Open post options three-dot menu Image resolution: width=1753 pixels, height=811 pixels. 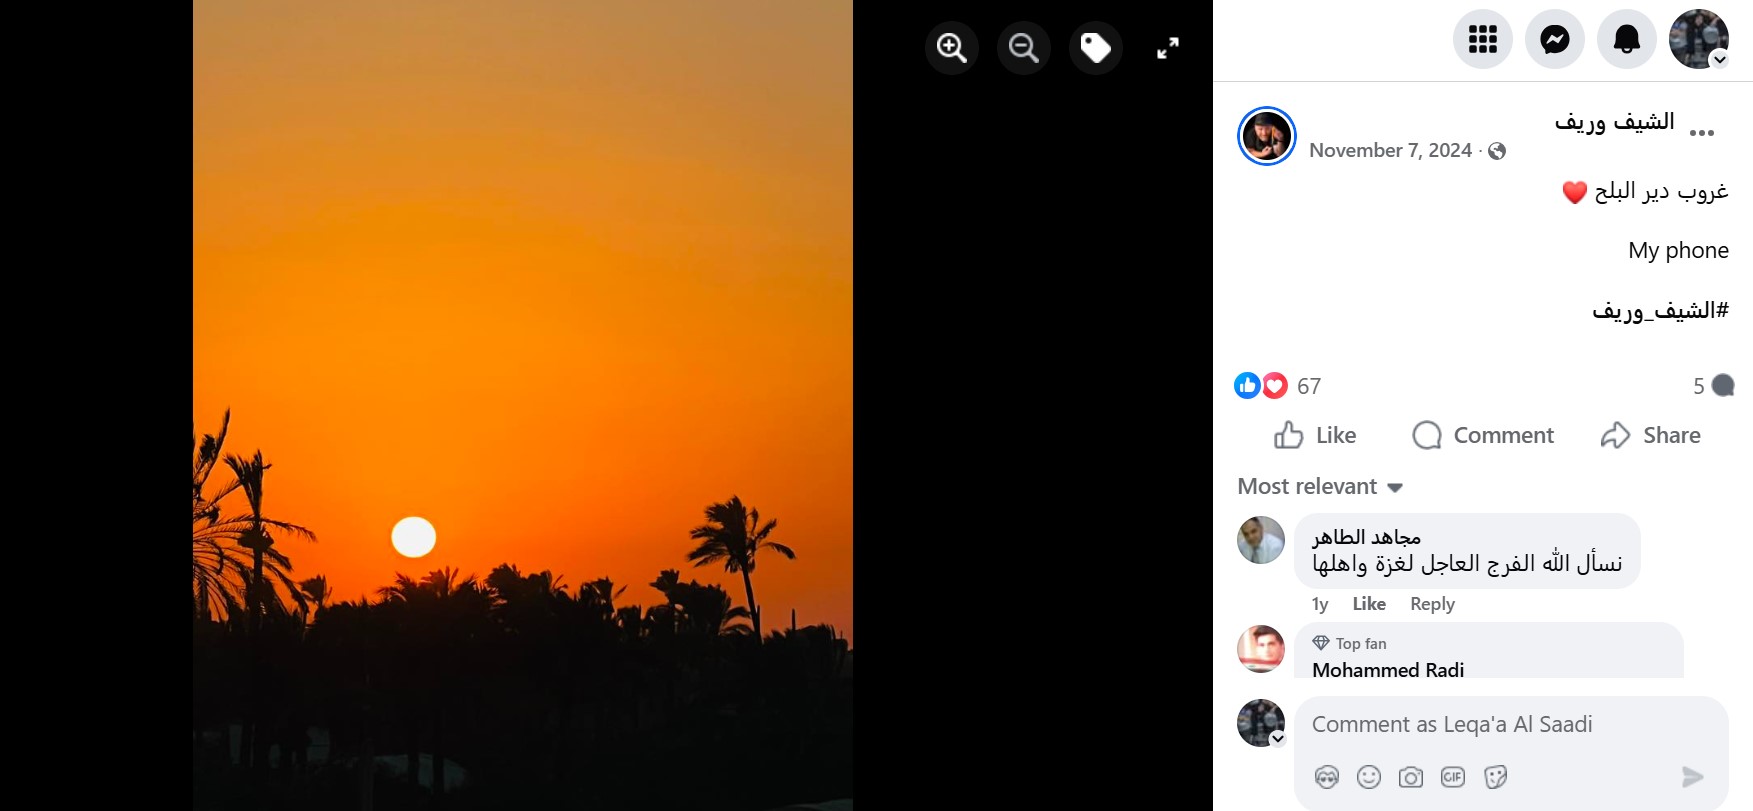pyautogui.click(x=1701, y=132)
